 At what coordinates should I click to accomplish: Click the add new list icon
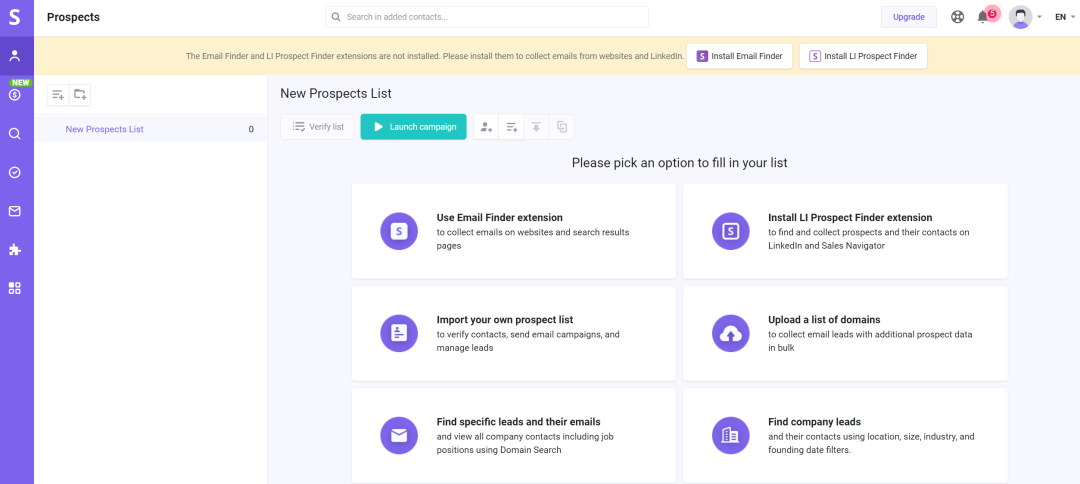(58, 95)
